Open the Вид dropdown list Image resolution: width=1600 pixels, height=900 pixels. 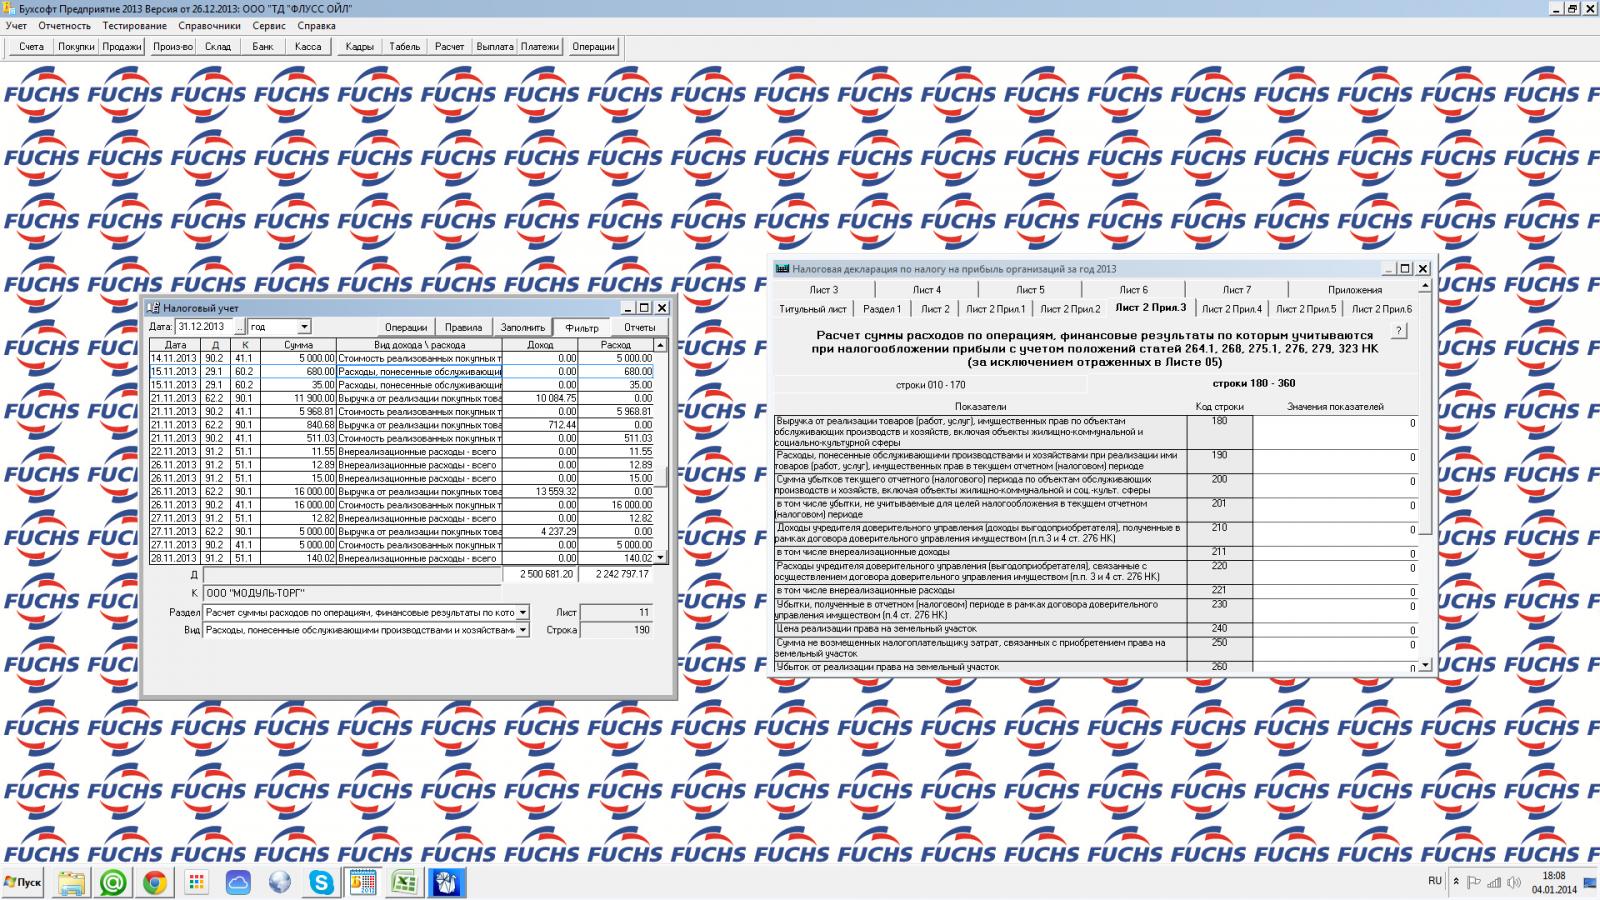coord(522,630)
